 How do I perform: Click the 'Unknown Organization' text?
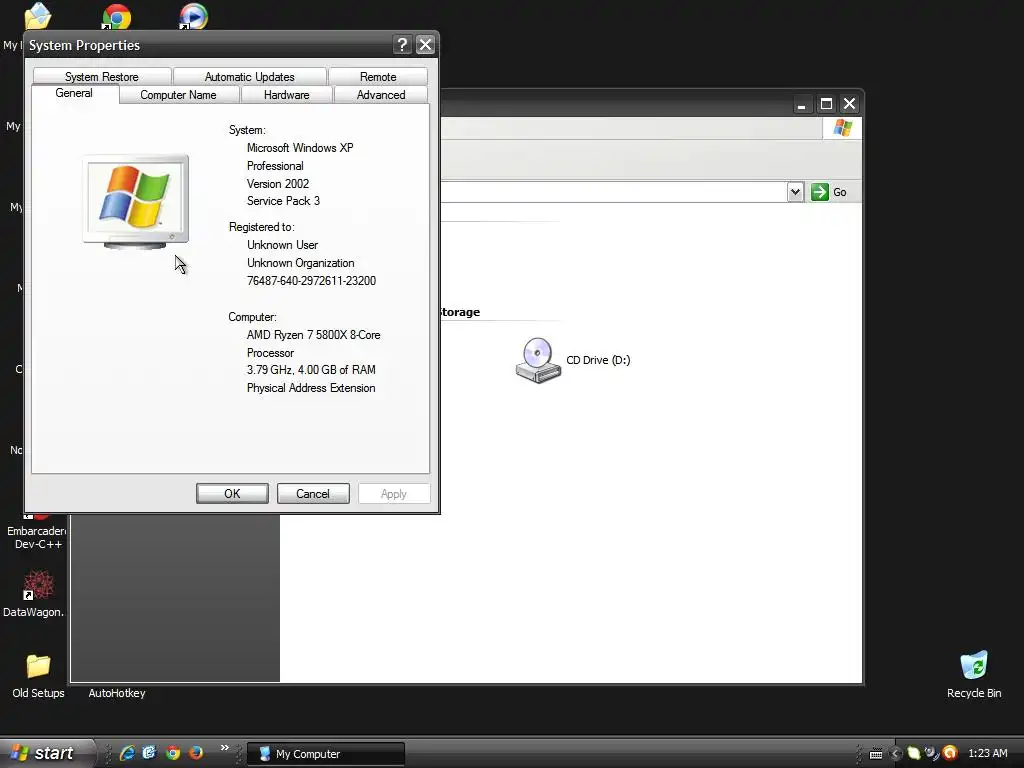pos(300,263)
